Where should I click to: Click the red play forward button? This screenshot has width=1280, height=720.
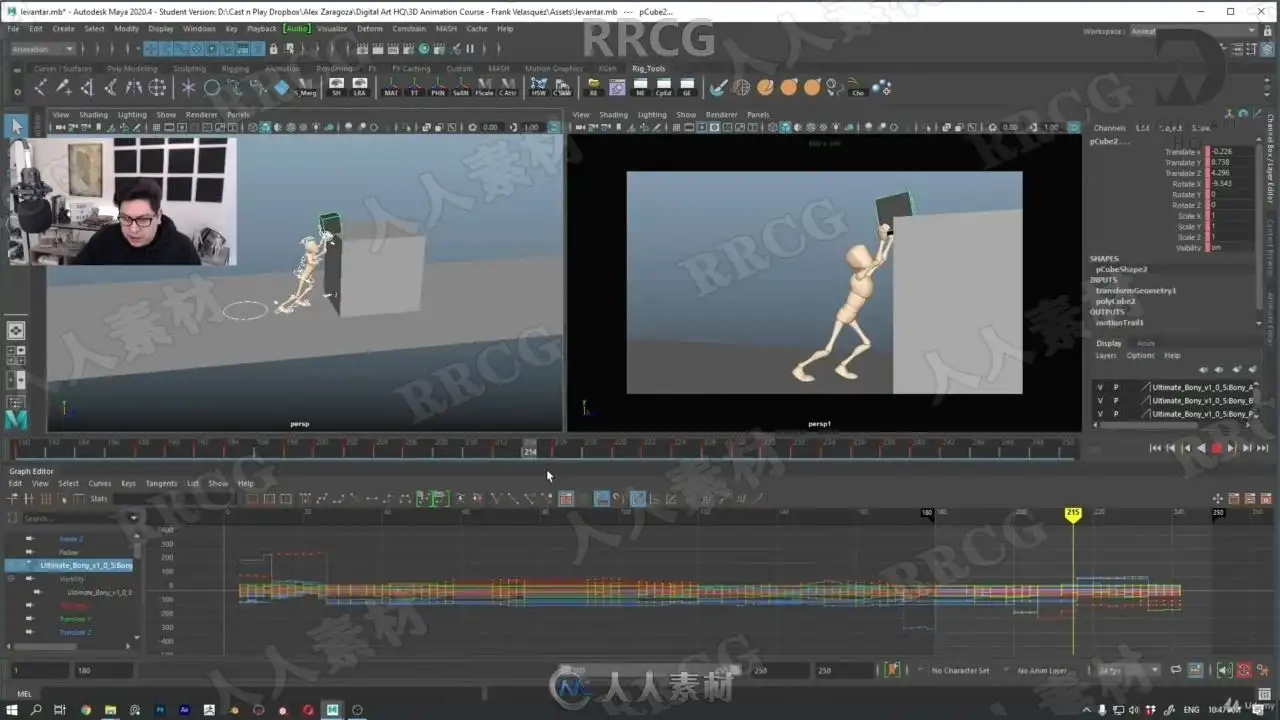click(x=1217, y=448)
